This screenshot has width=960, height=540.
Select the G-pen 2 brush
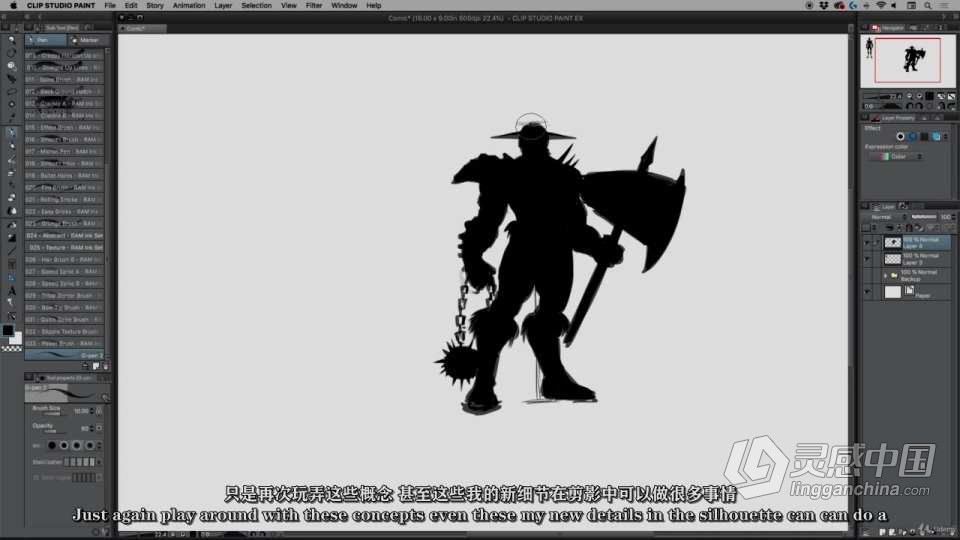pyautogui.click(x=64, y=355)
